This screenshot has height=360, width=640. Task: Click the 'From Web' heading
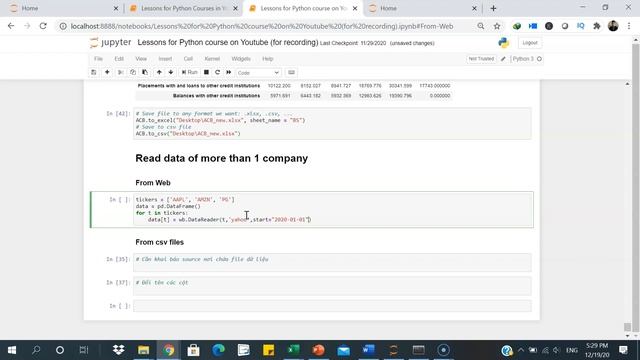[153, 183]
